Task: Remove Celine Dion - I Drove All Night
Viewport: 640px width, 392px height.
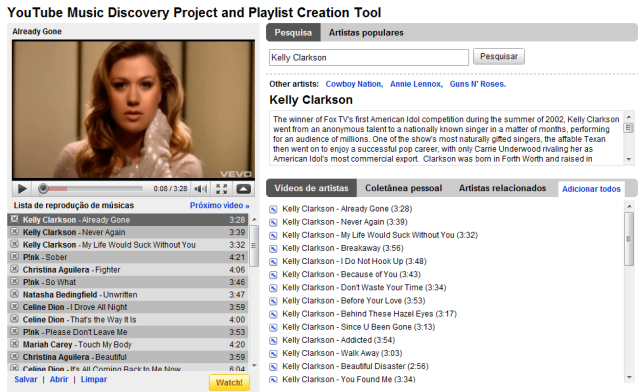Action: [14, 306]
